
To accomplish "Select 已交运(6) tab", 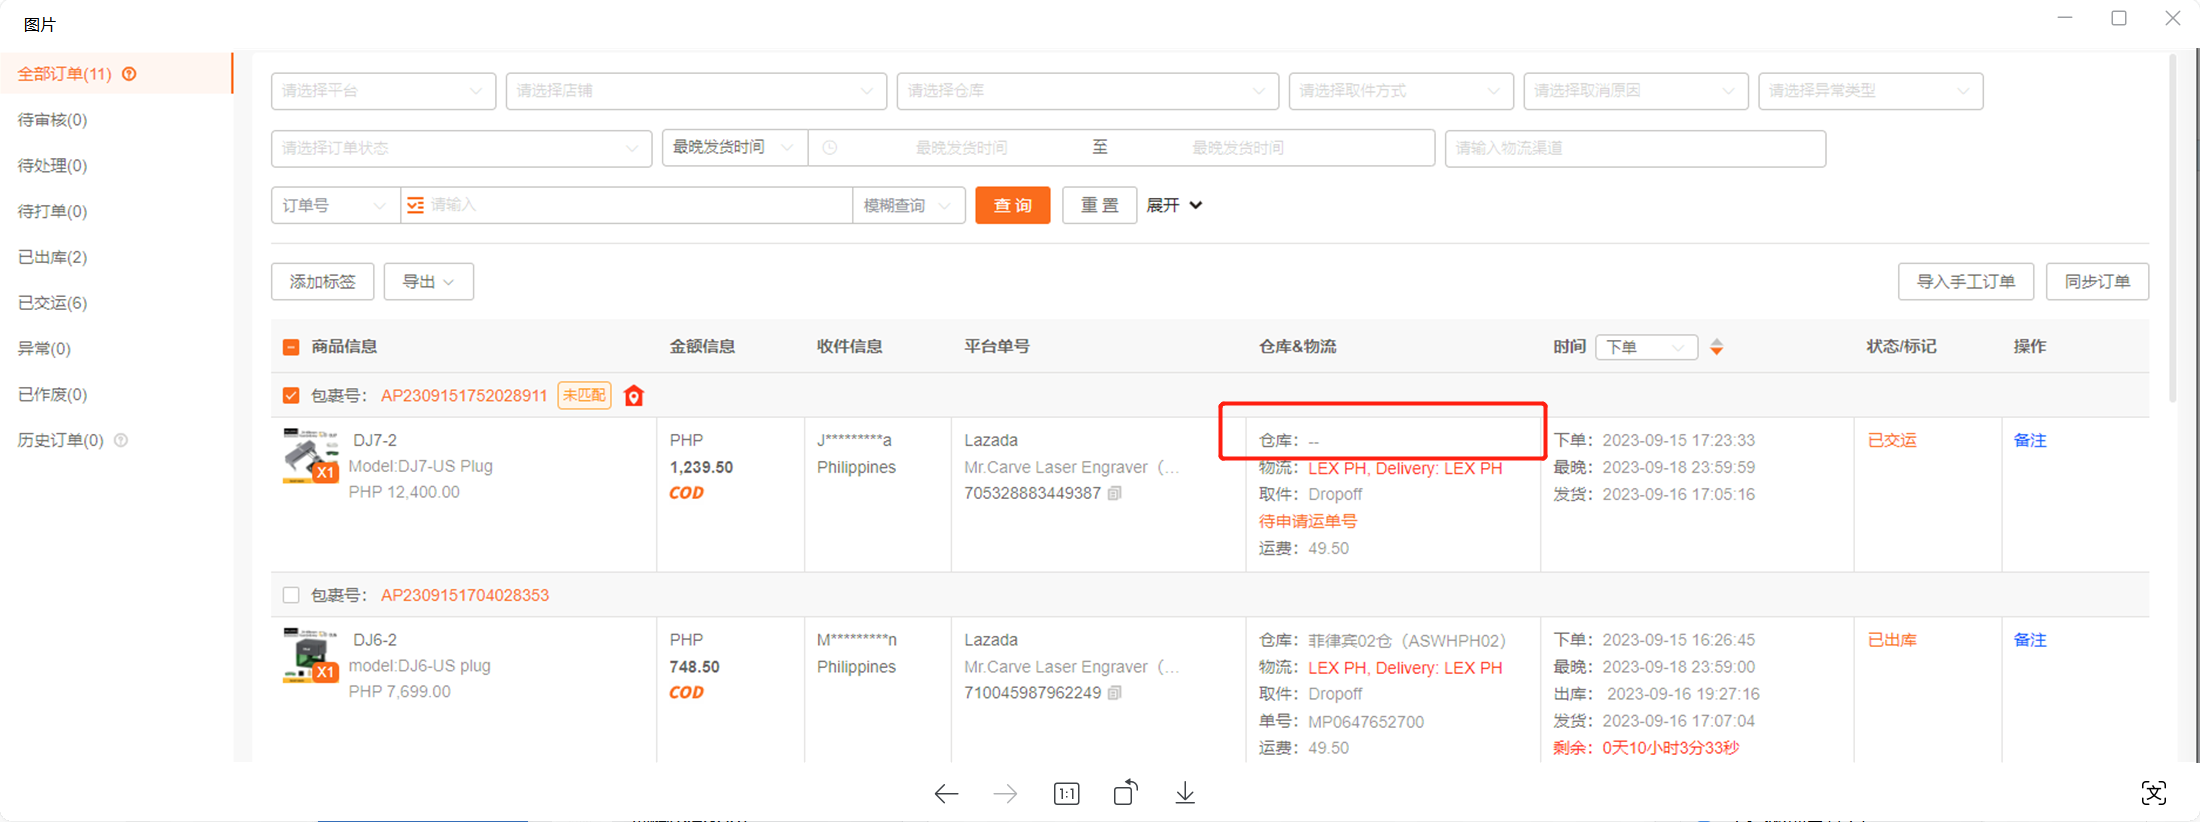I will (52, 303).
